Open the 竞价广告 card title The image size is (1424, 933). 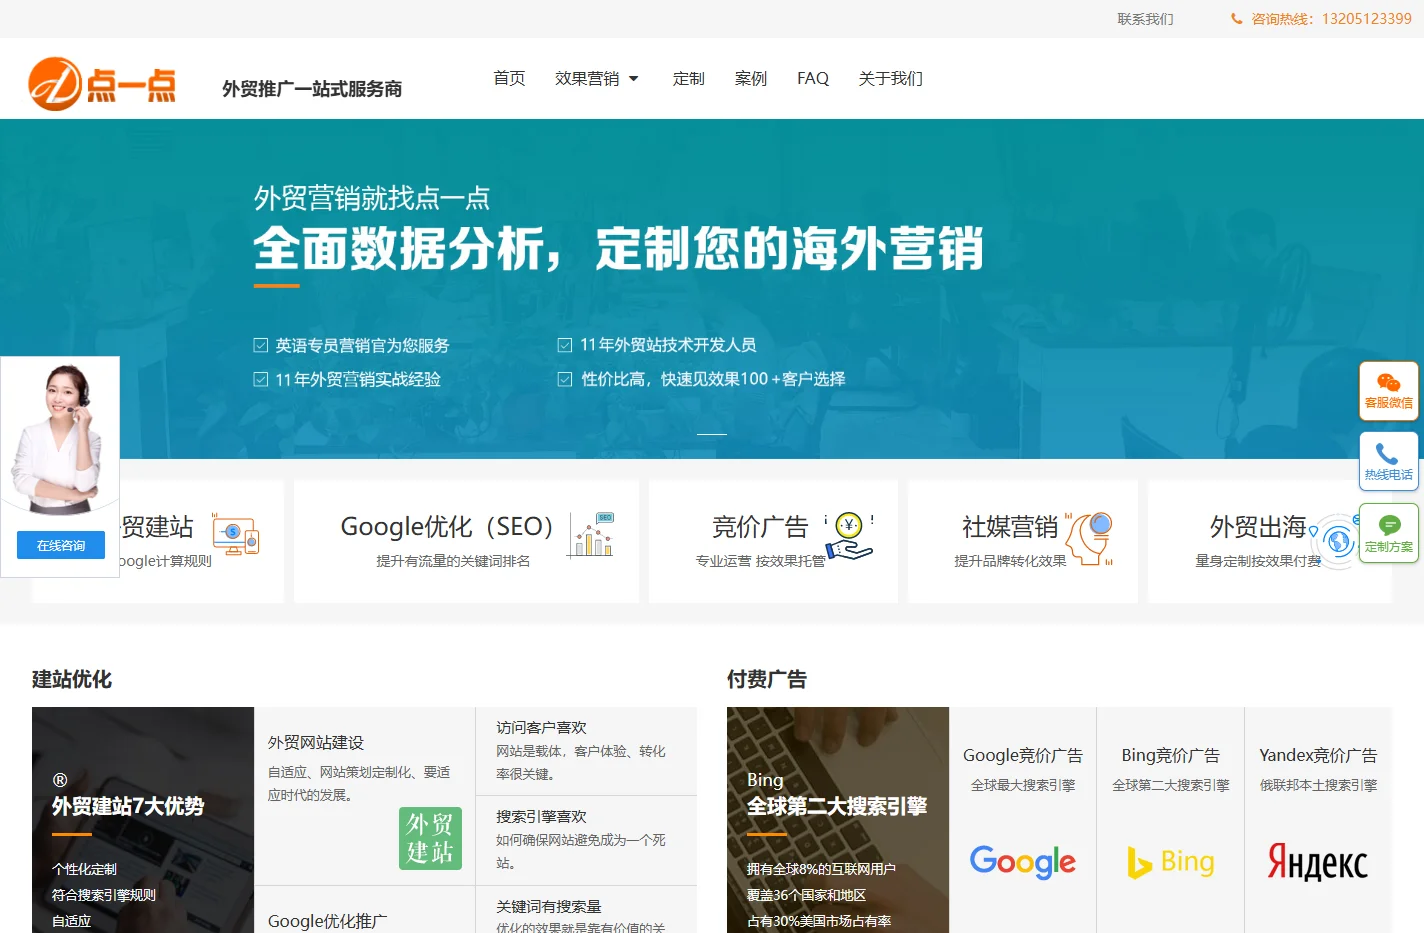760,527
